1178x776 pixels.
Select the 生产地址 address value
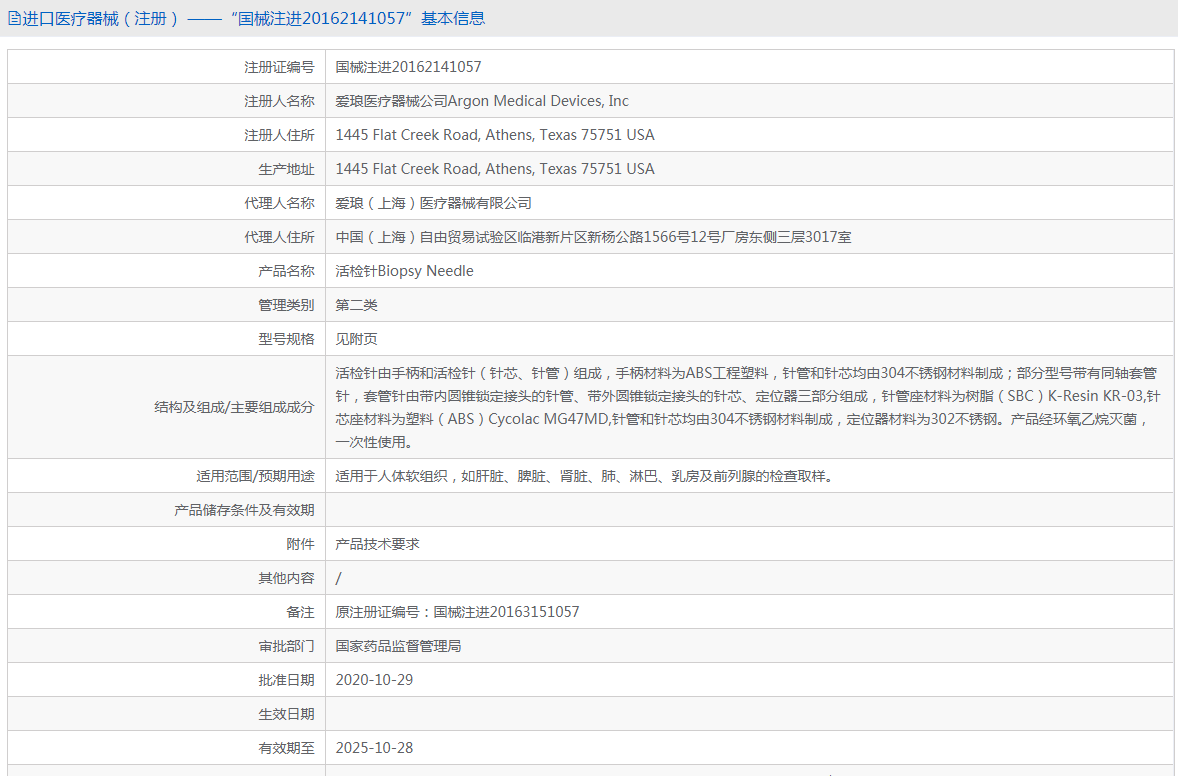[x=494, y=169]
